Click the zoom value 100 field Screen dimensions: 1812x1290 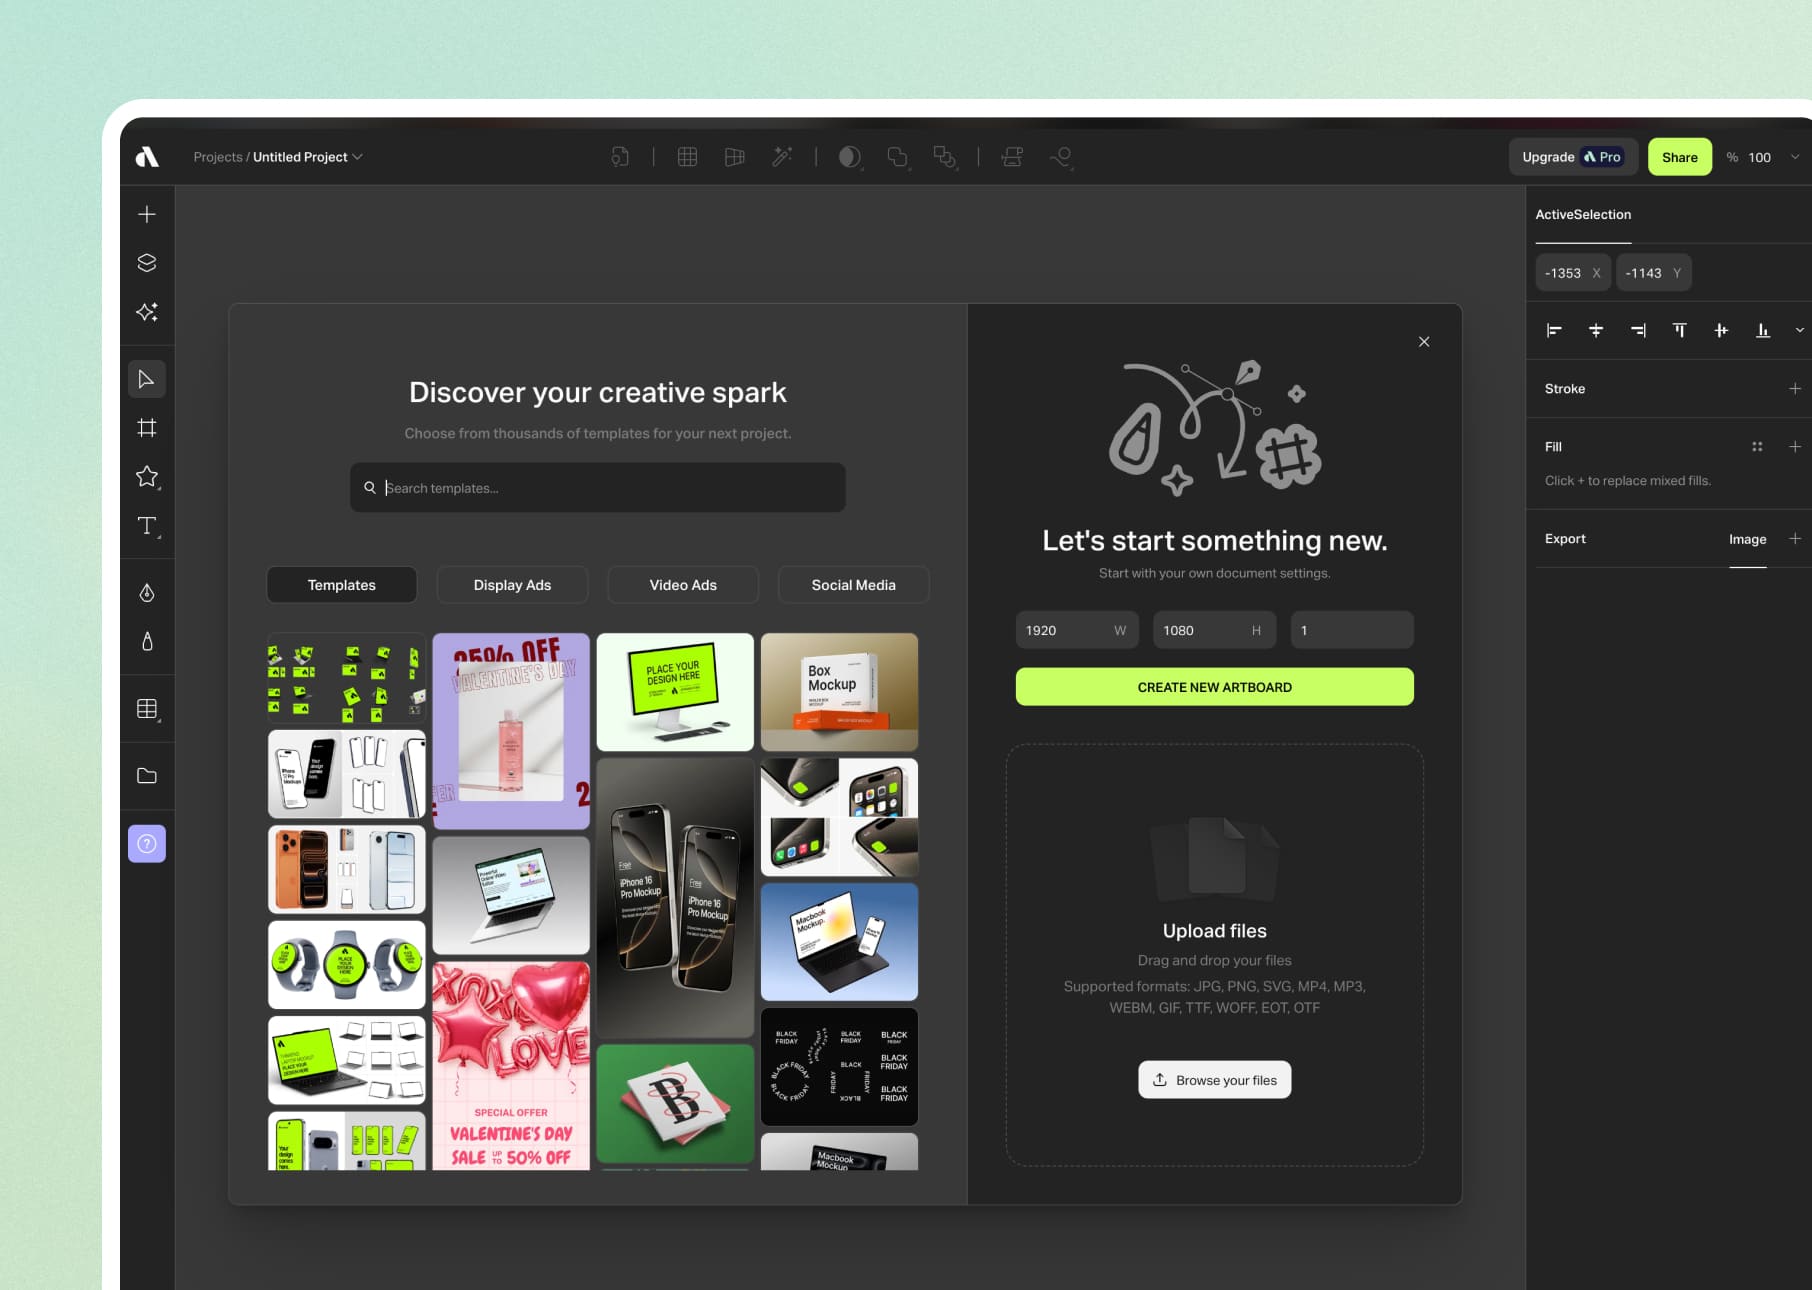pos(1760,157)
